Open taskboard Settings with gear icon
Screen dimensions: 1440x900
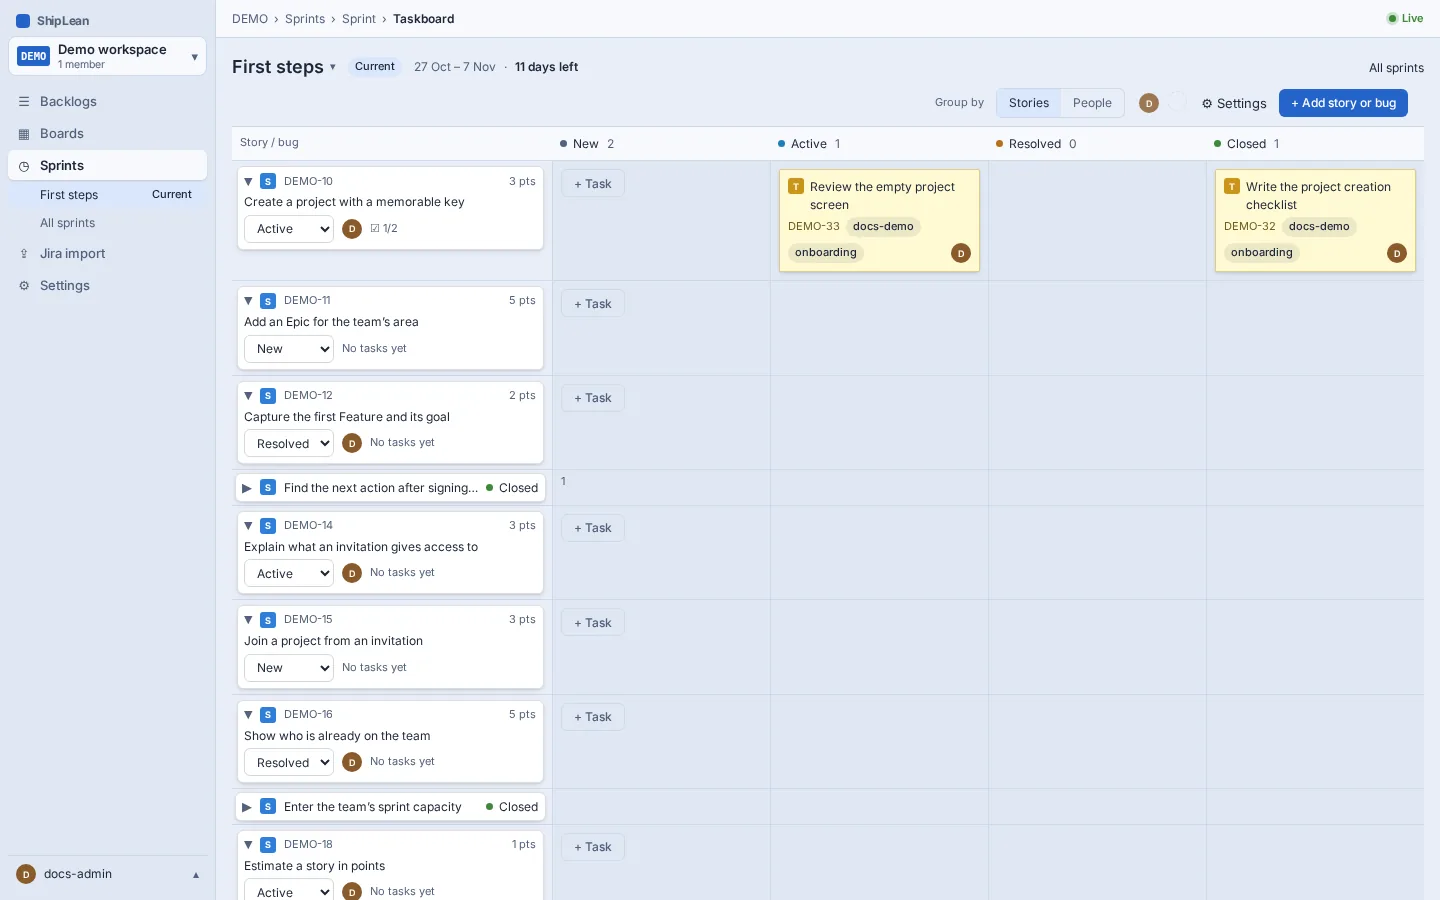[1234, 104]
